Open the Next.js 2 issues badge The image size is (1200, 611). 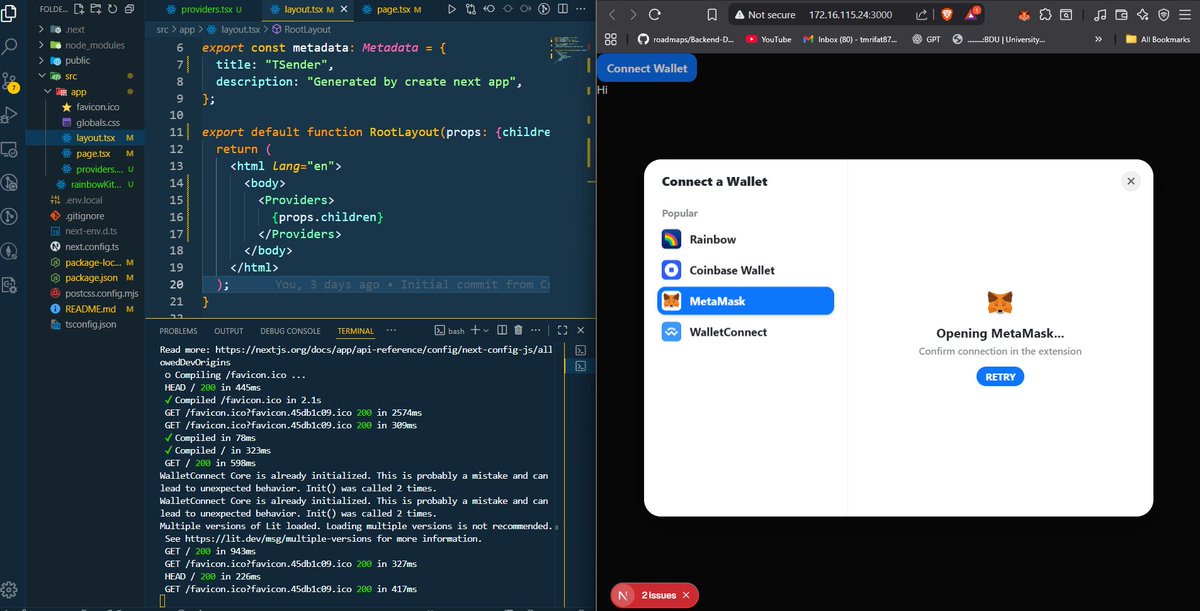pos(655,595)
